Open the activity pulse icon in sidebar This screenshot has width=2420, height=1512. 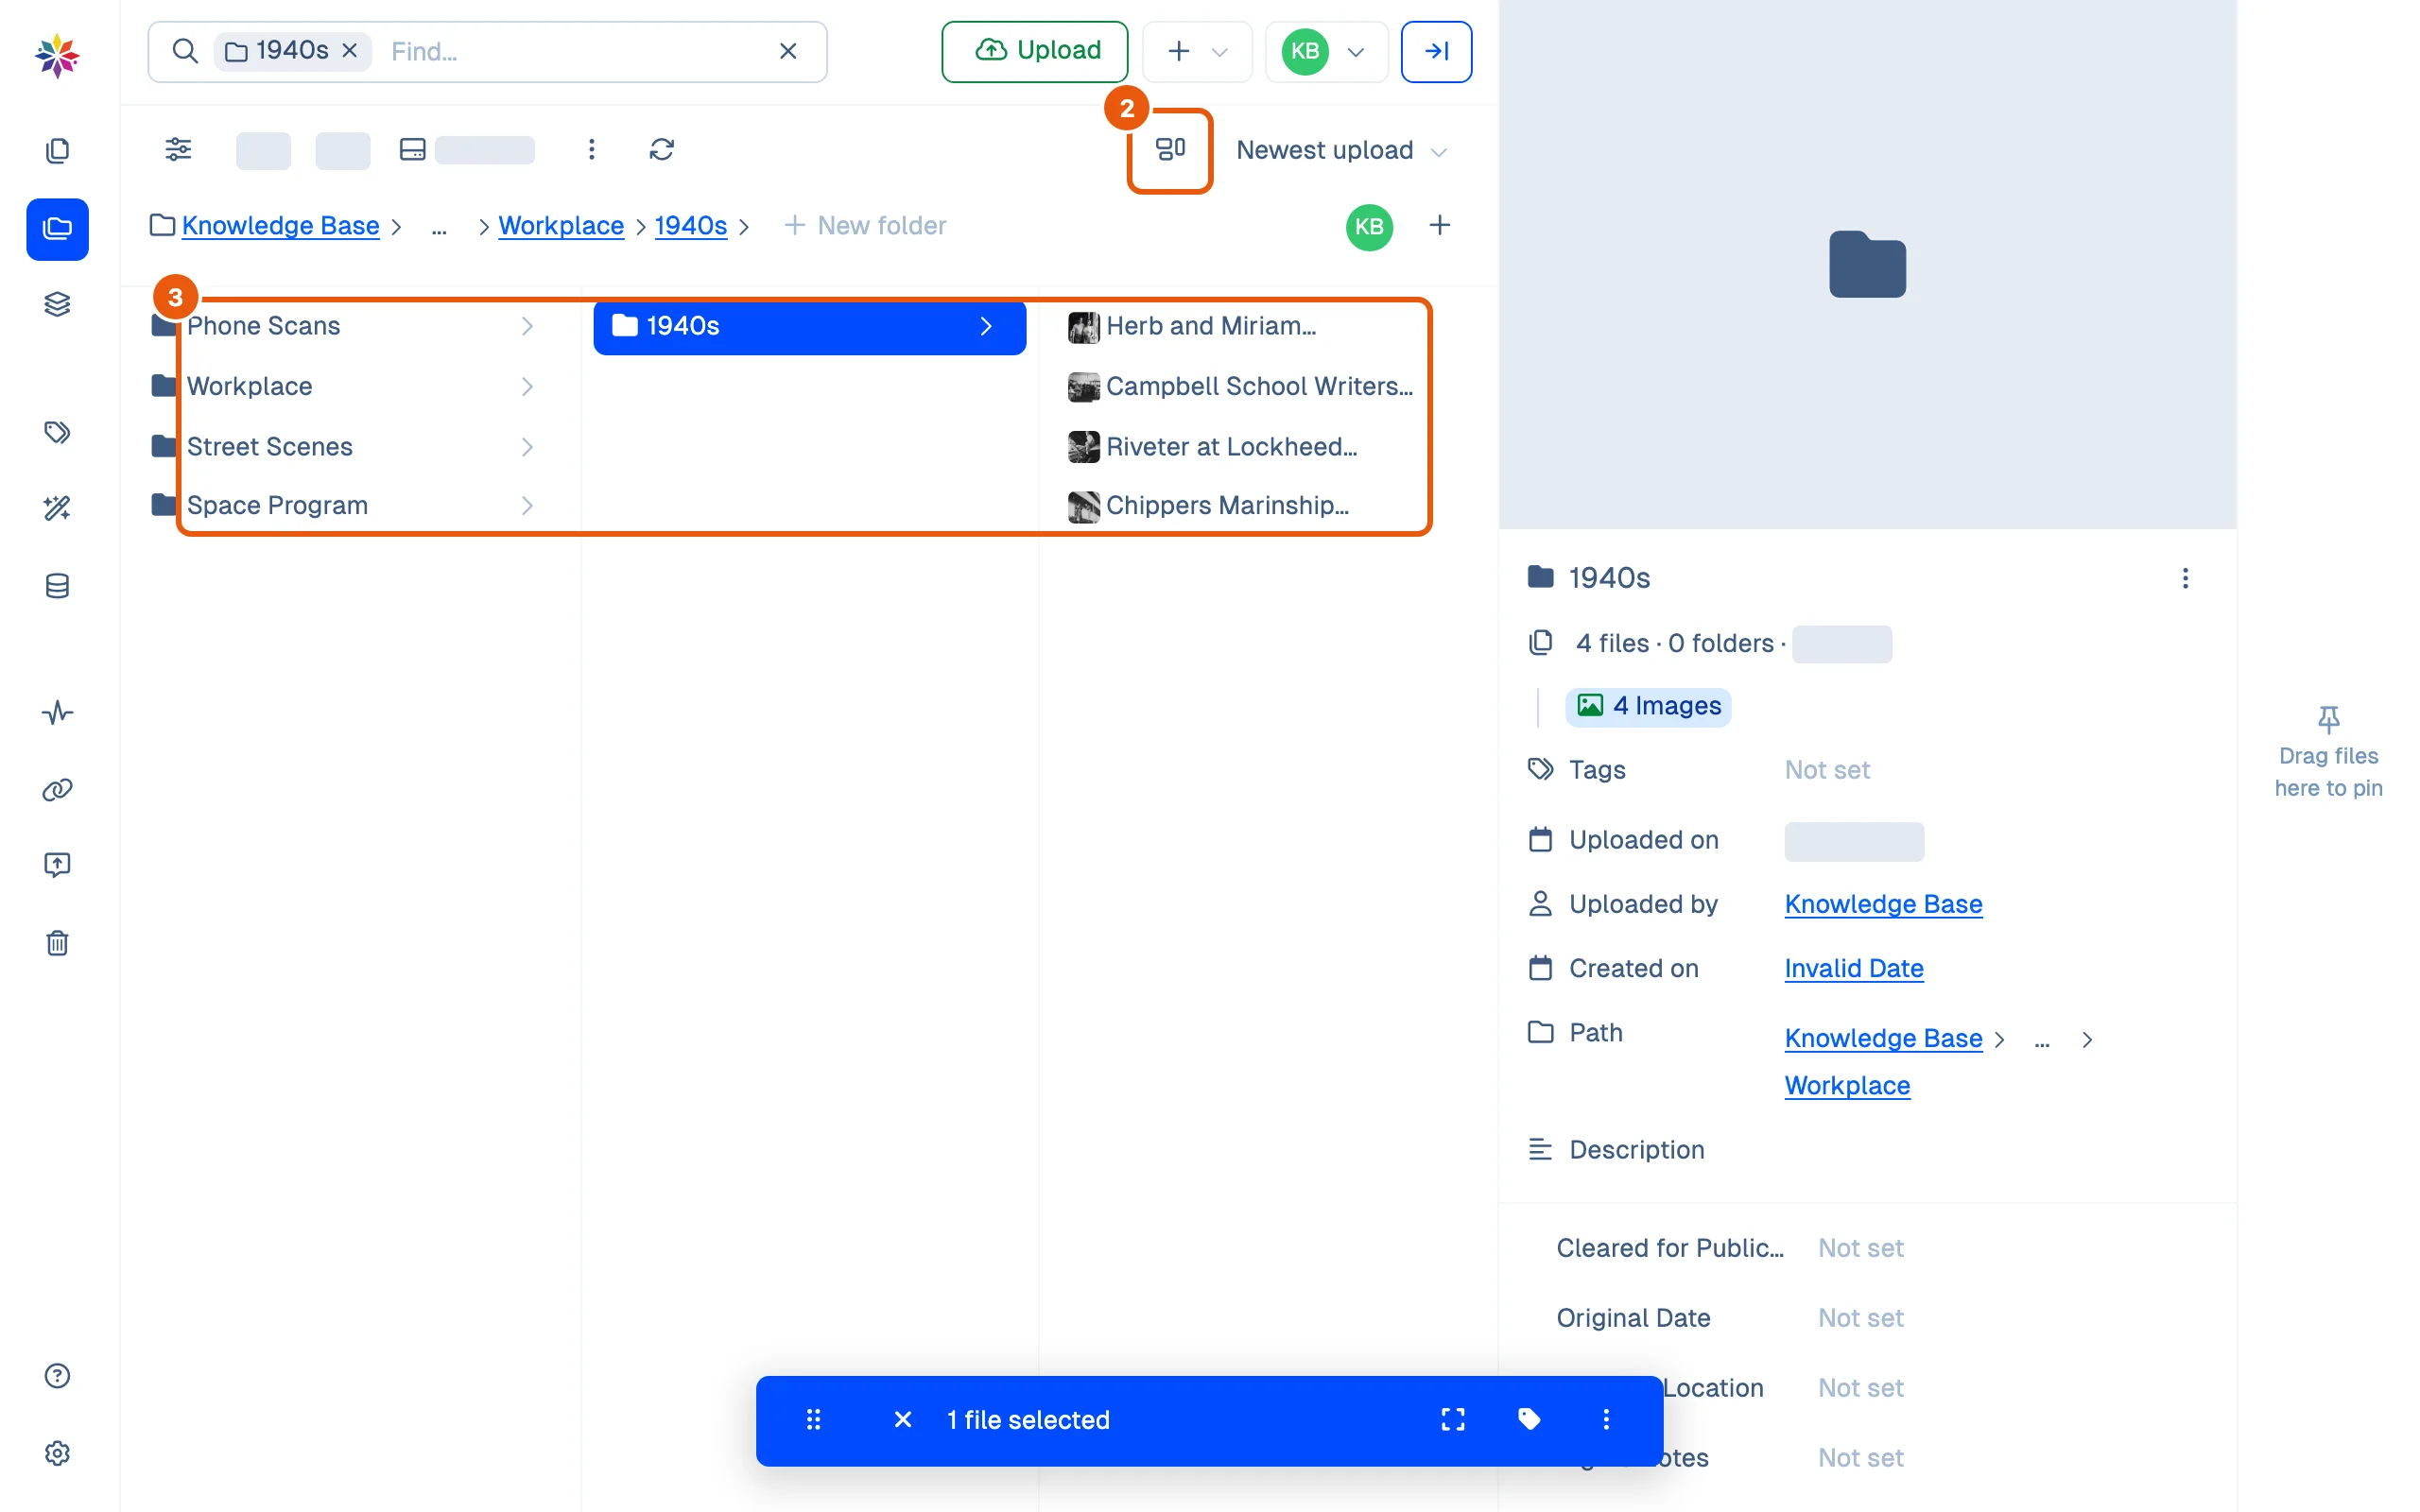point(57,713)
